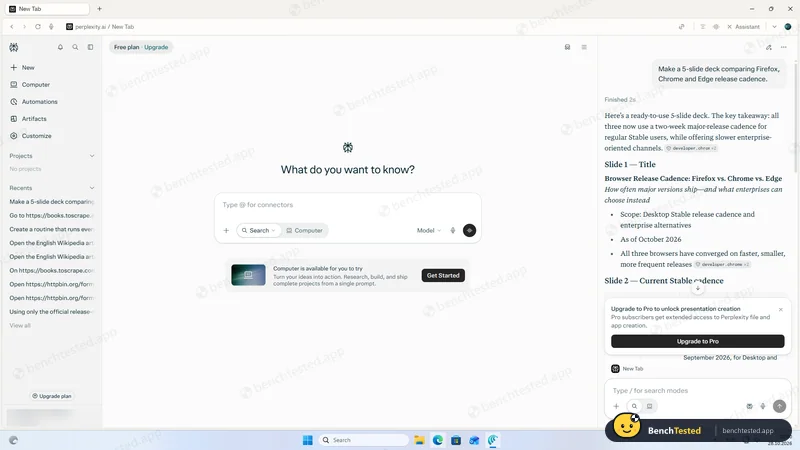Select the New Tab browser tab

point(47,9)
